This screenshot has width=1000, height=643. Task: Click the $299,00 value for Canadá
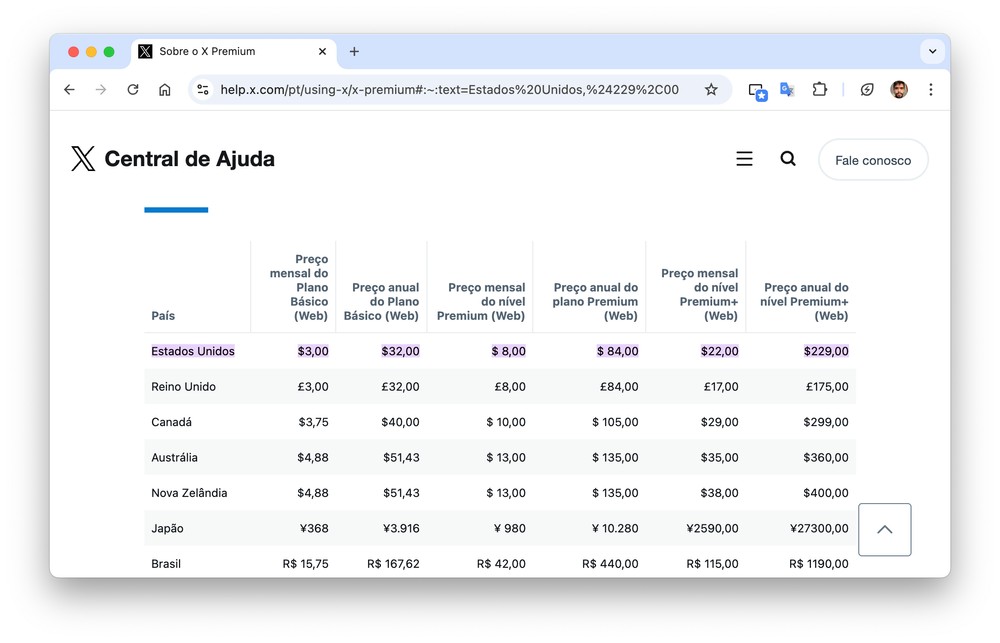tap(826, 422)
